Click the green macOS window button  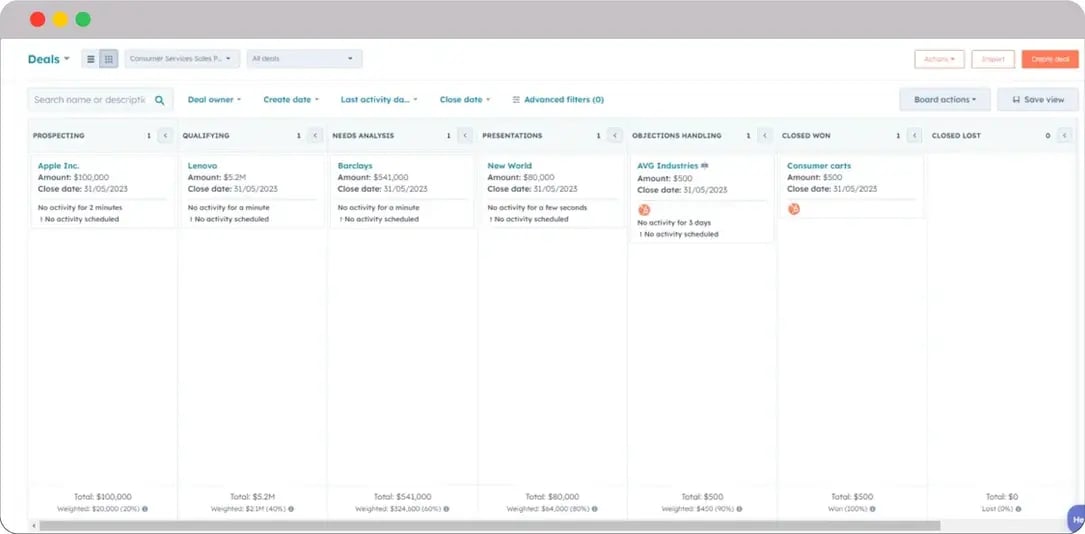point(83,19)
